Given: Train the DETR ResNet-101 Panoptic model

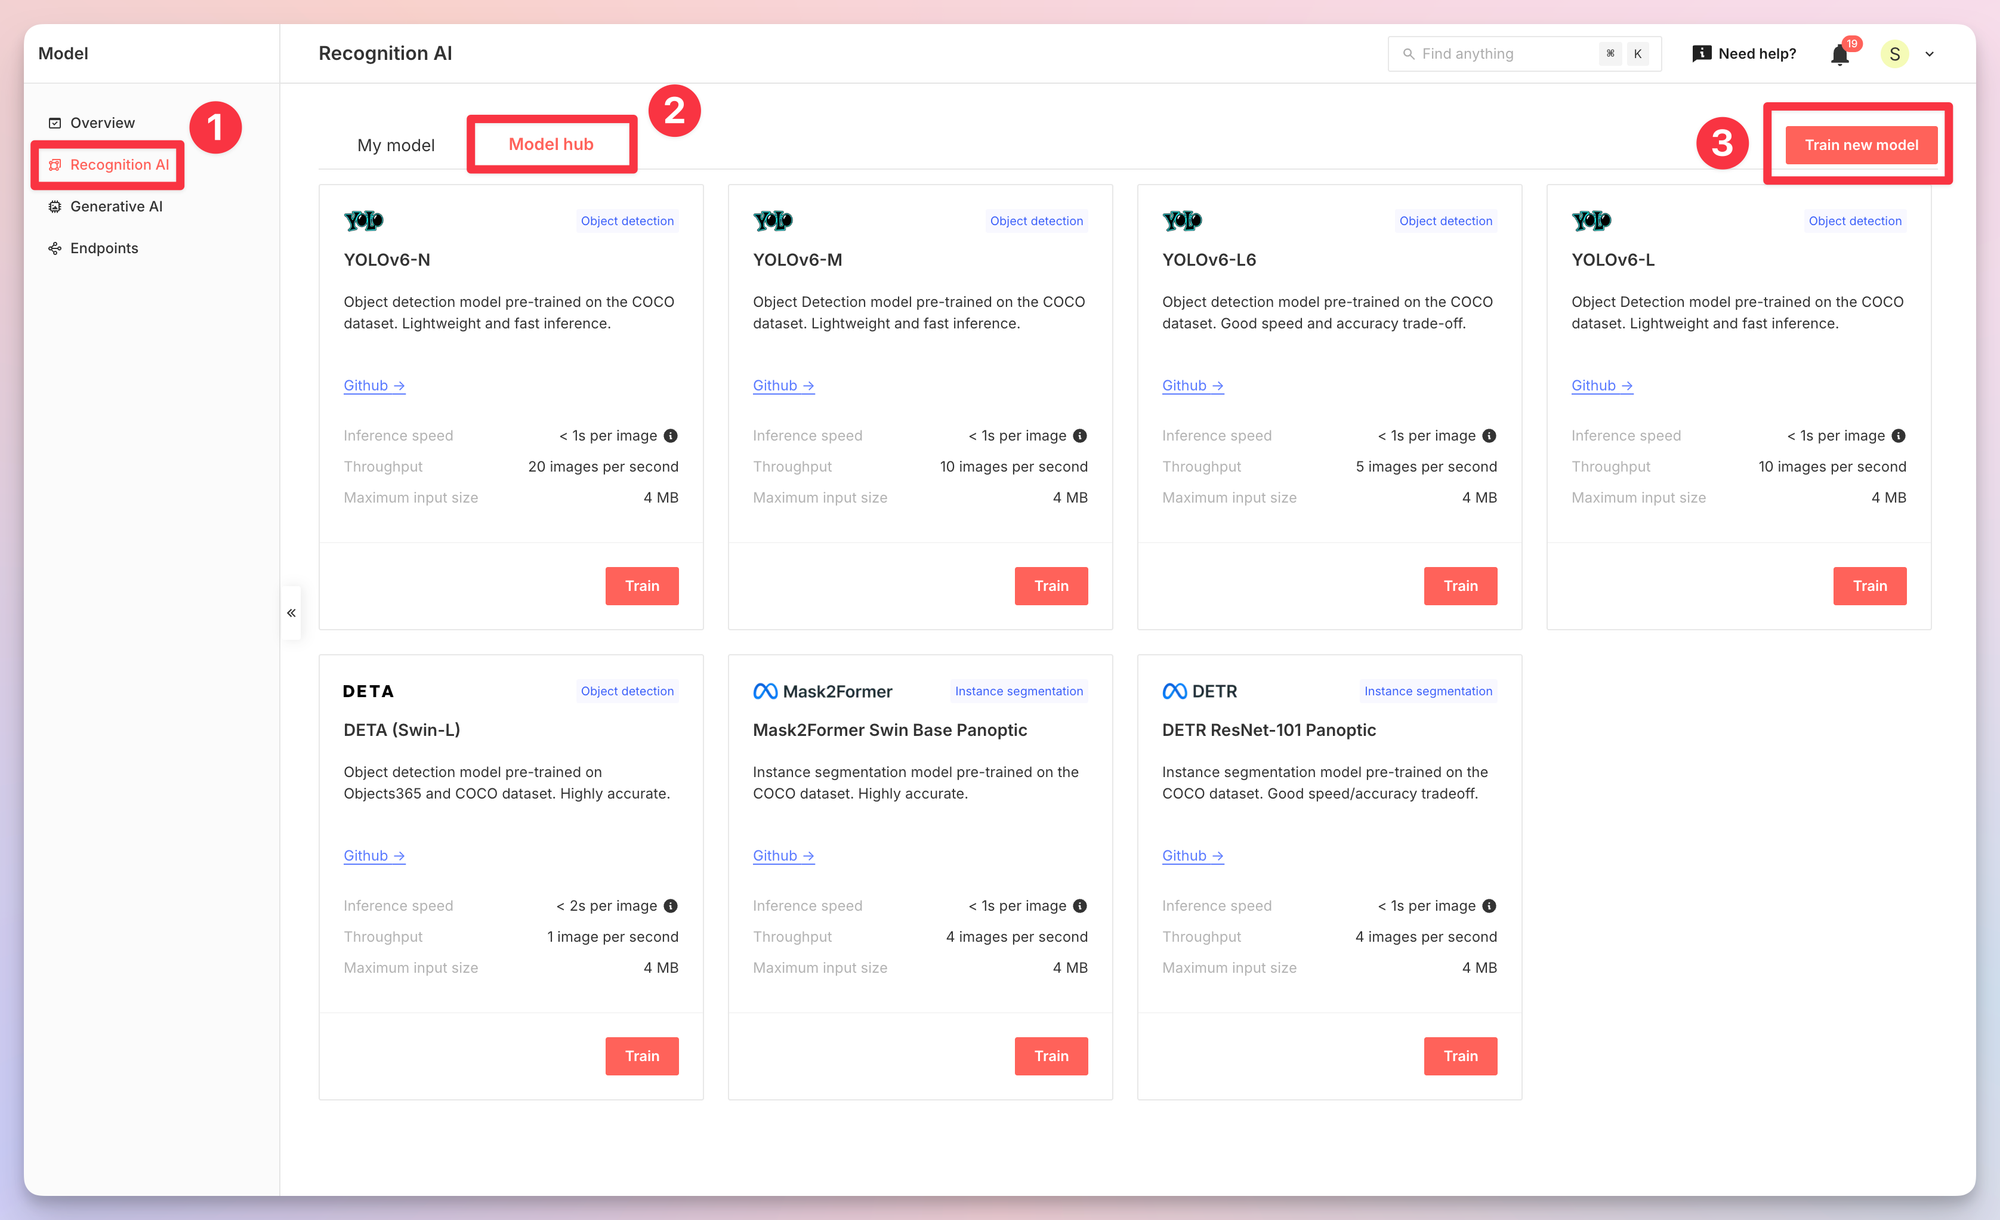Looking at the screenshot, I should click(x=1460, y=1056).
